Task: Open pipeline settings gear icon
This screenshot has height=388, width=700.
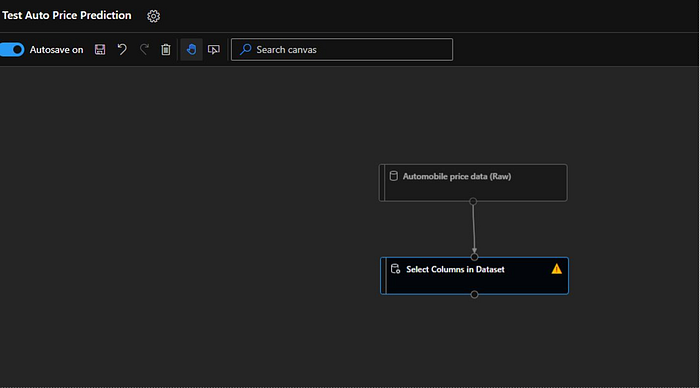Action: point(153,16)
